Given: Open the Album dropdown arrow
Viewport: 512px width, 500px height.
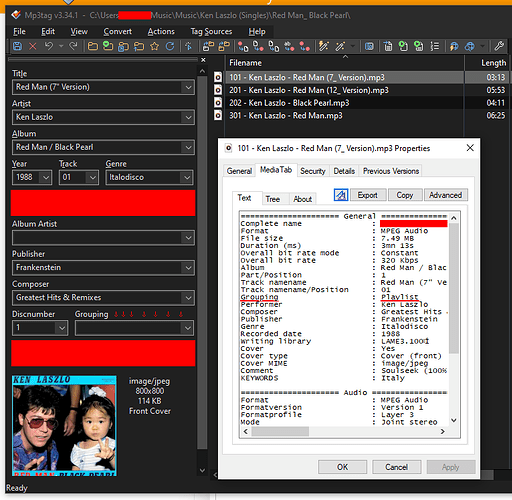Looking at the screenshot, I should [188, 147].
